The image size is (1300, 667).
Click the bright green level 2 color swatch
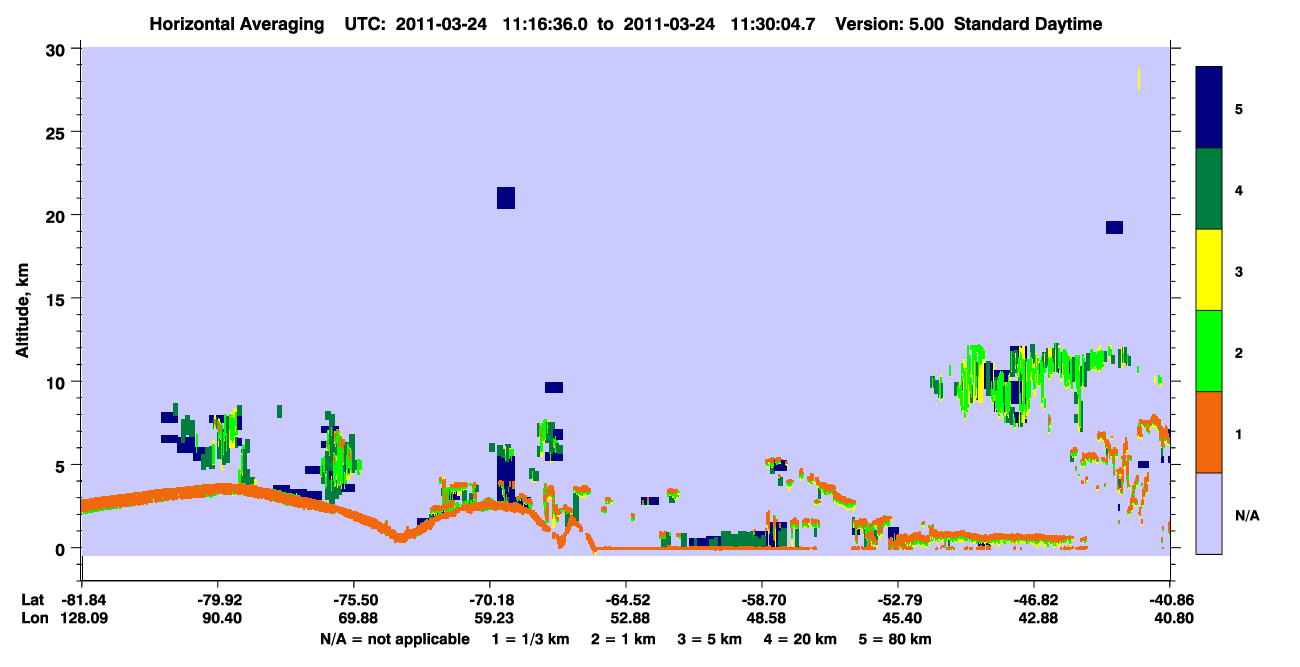[x=1209, y=351]
